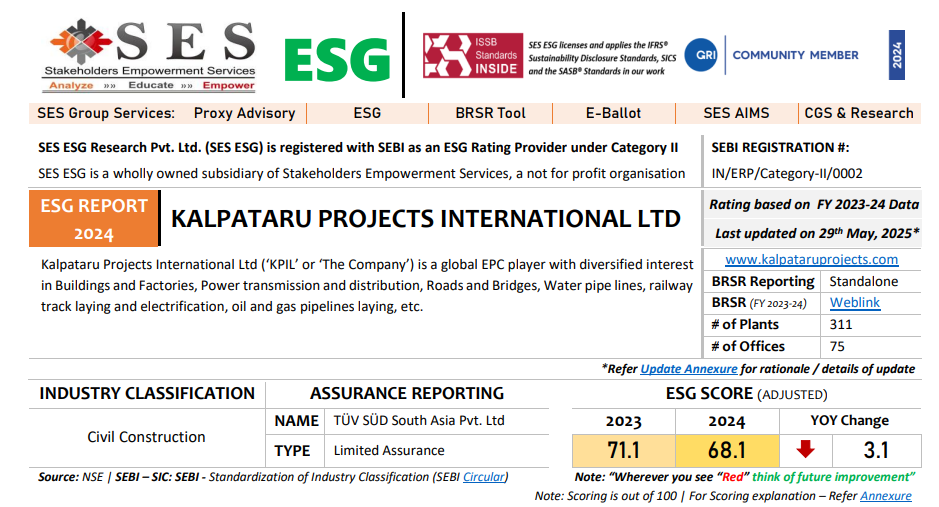Click 'Rating based on FY 2023-24 Data'
This screenshot has width=939, height=507.
tap(814, 205)
